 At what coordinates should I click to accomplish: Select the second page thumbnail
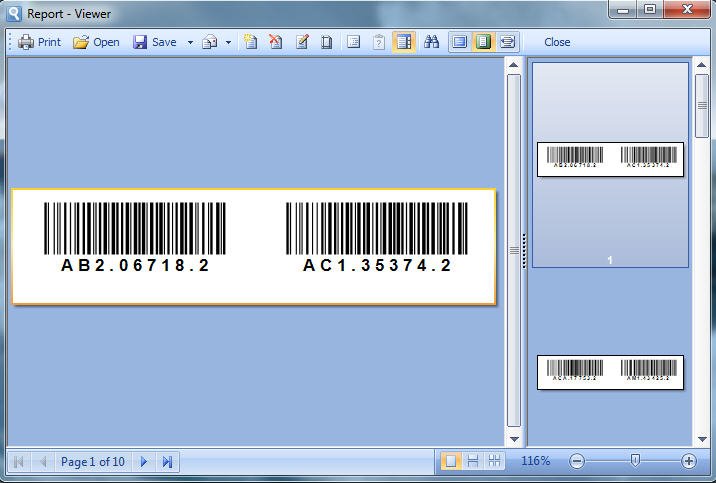[611, 373]
